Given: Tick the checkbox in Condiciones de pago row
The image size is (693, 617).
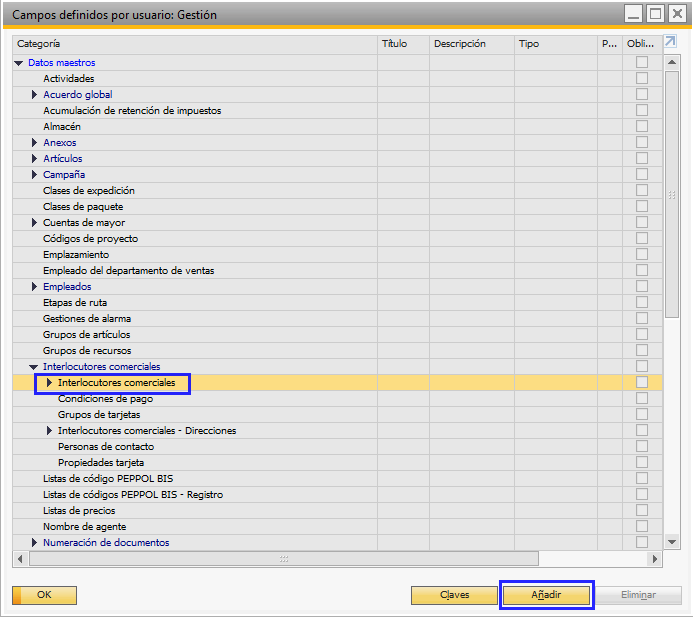Looking at the screenshot, I should (642, 398).
